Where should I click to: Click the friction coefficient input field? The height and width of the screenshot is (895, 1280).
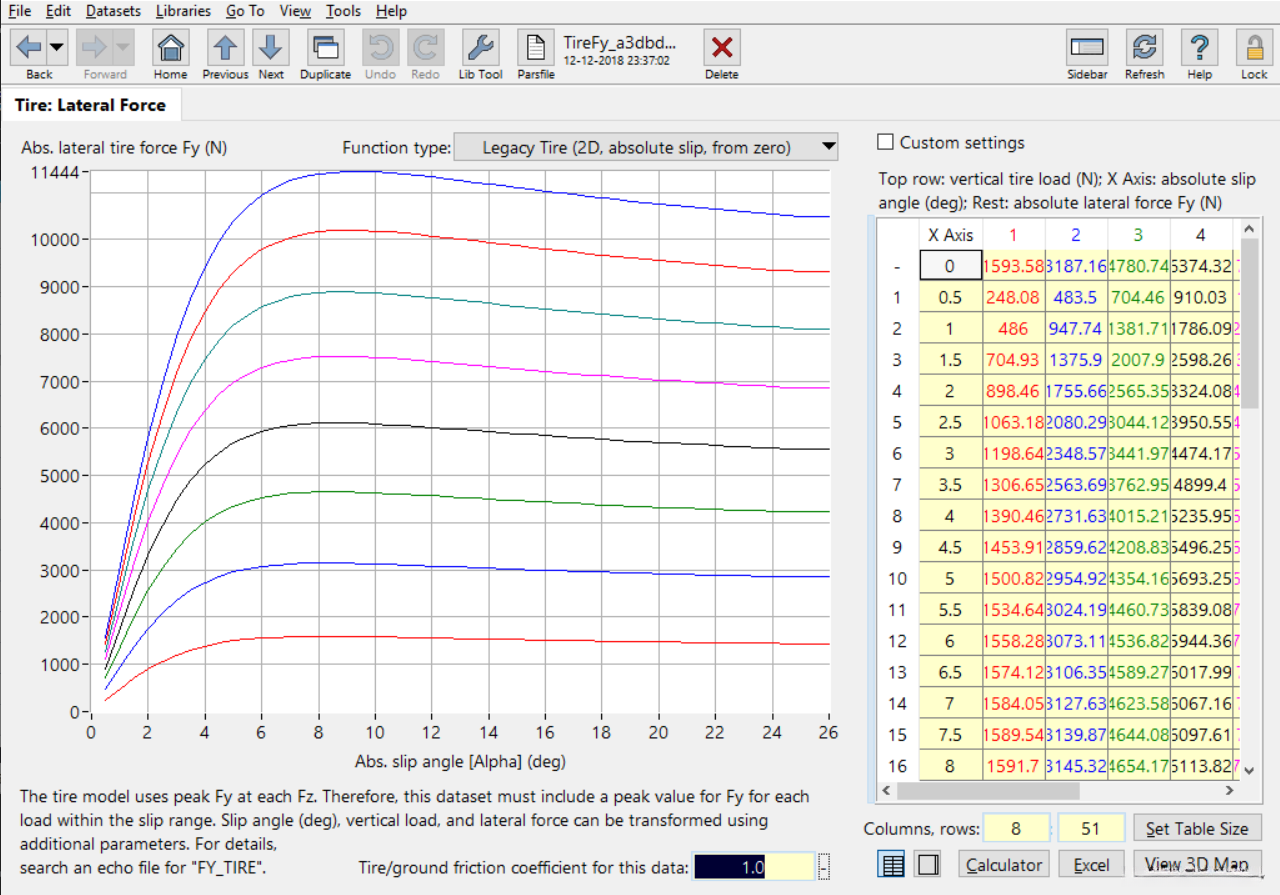tap(753, 867)
